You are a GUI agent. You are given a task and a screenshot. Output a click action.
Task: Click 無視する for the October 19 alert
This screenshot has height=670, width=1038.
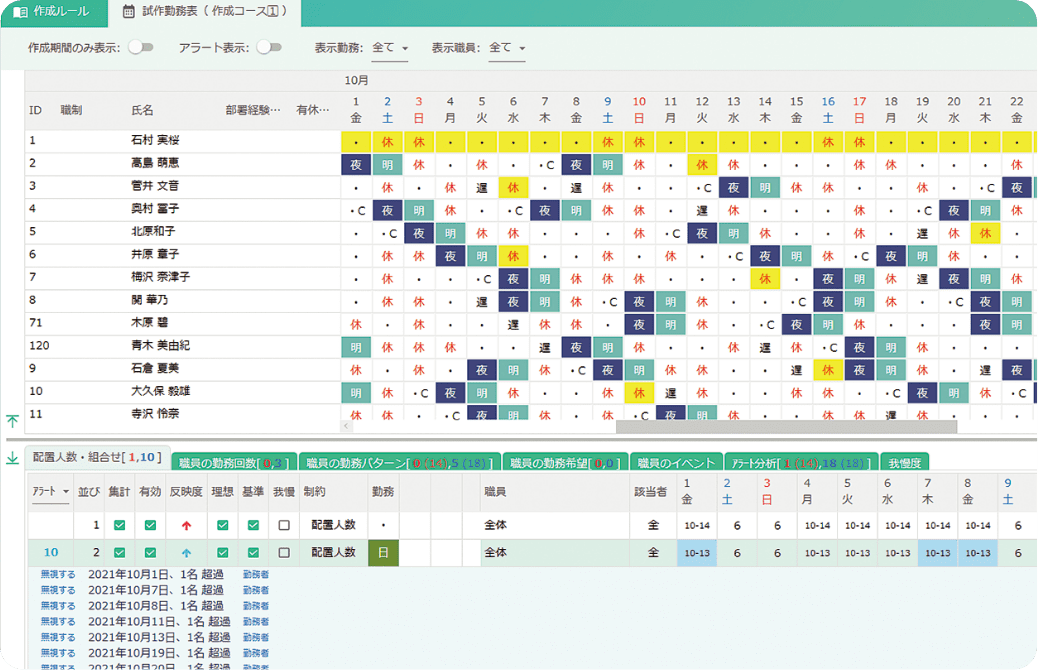(58, 653)
